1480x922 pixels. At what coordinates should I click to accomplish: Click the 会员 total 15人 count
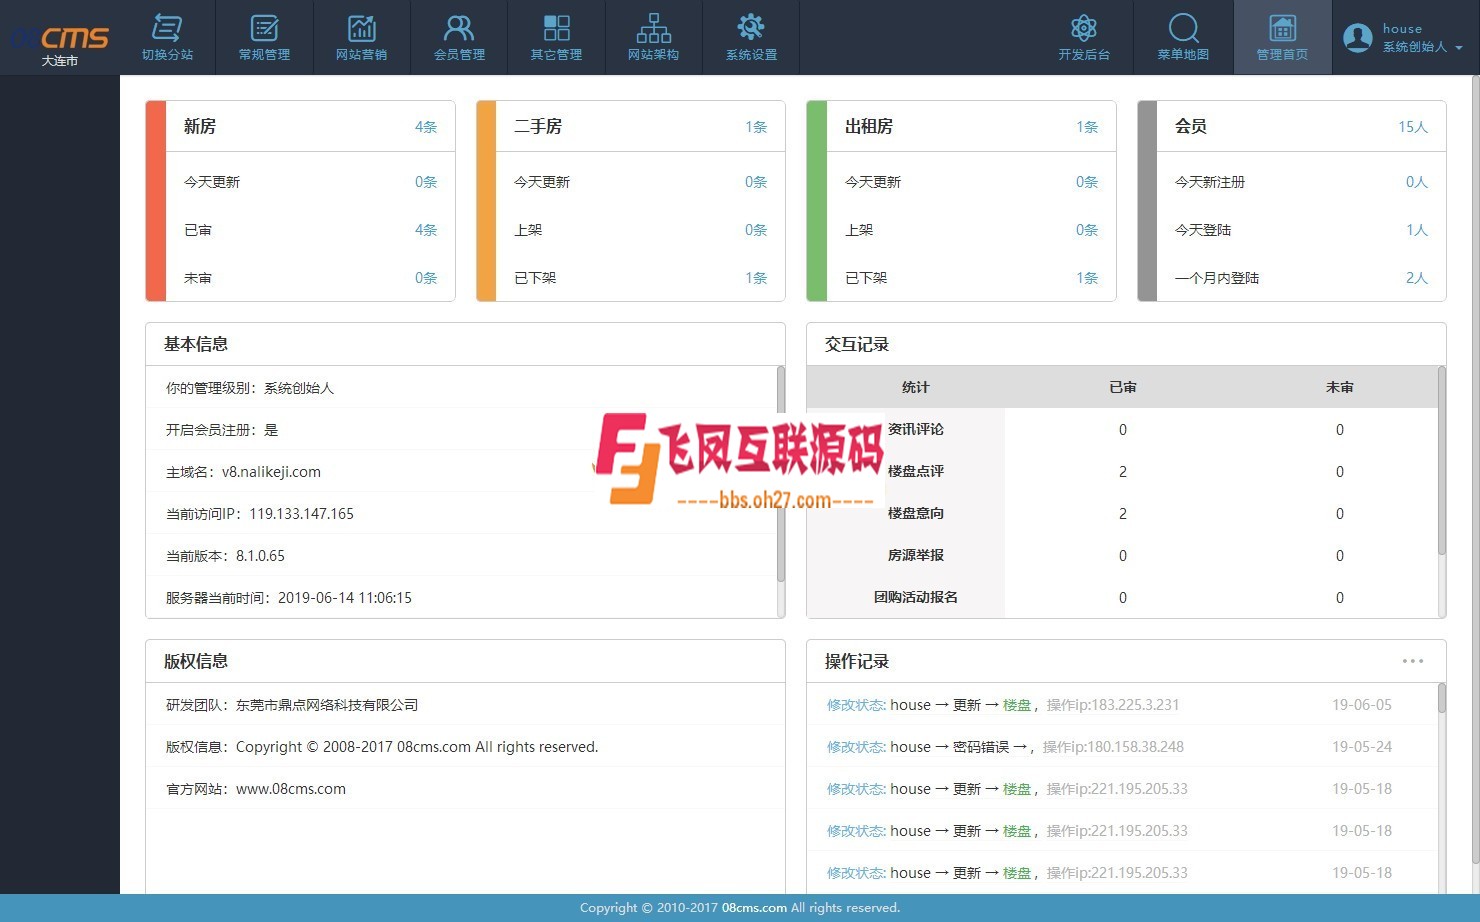click(1413, 127)
